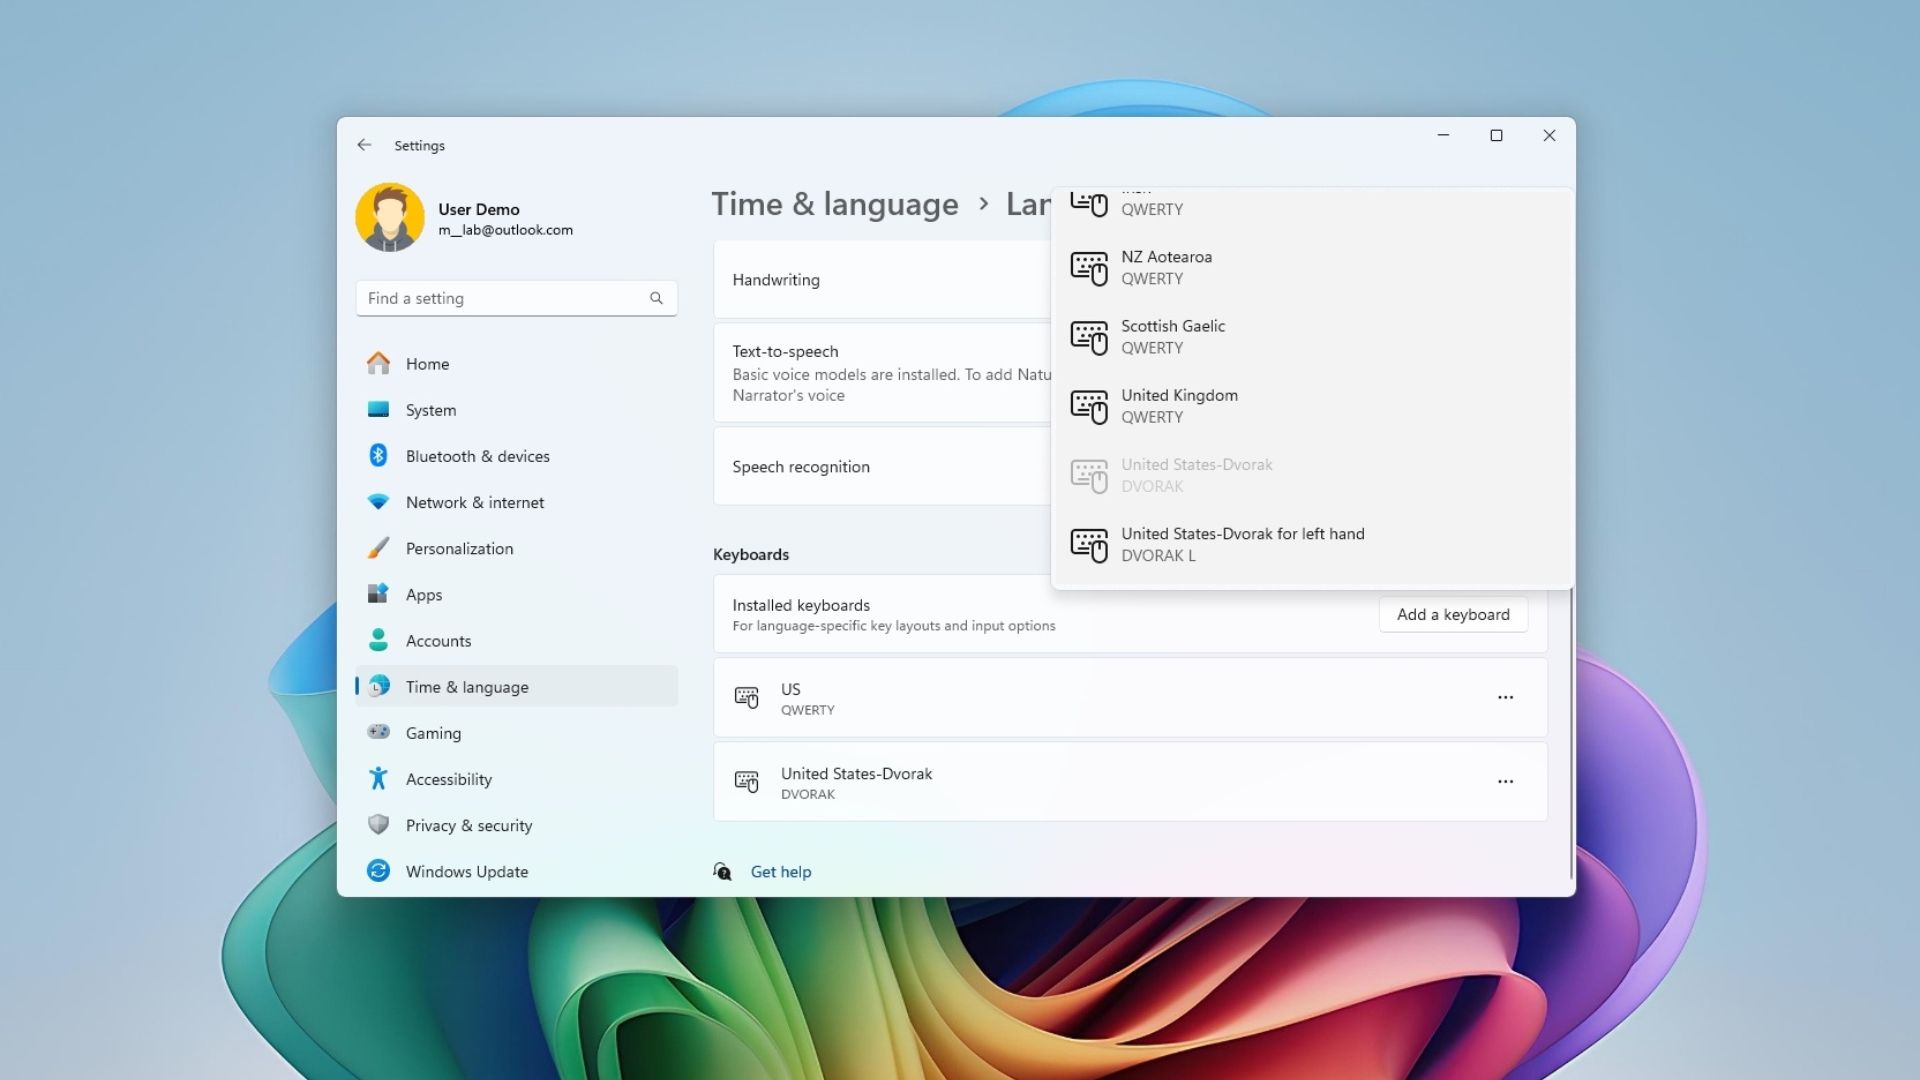Image resolution: width=1920 pixels, height=1080 pixels.
Task: Click the US QWERTY keyboard row
Action: (x=1130, y=697)
